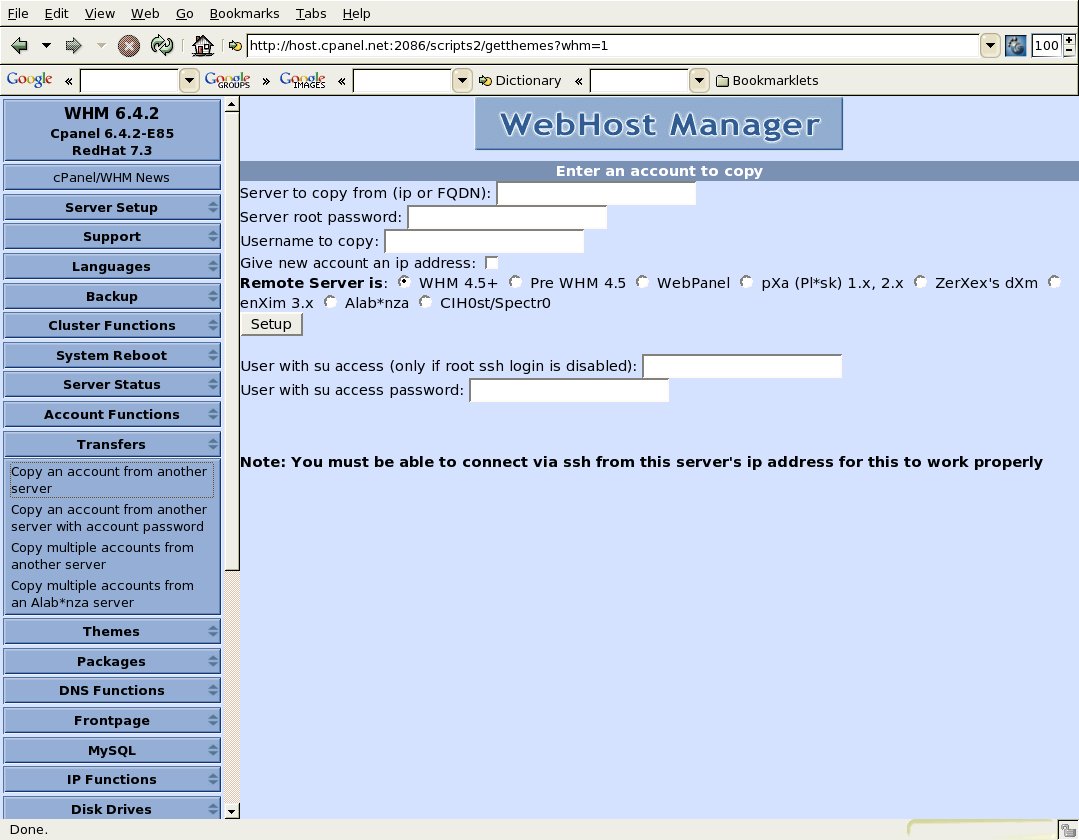Click the Reload page icon
This screenshot has width=1079, height=840.
tap(160, 45)
